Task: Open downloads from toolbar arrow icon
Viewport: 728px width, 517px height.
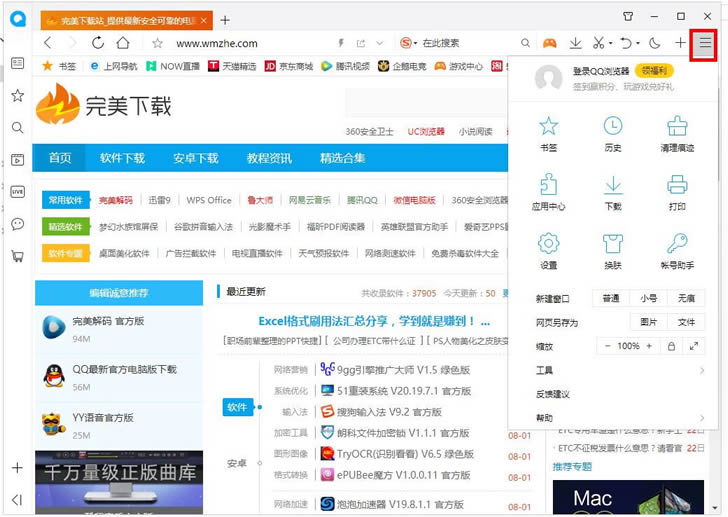Action: click(x=575, y=43)
